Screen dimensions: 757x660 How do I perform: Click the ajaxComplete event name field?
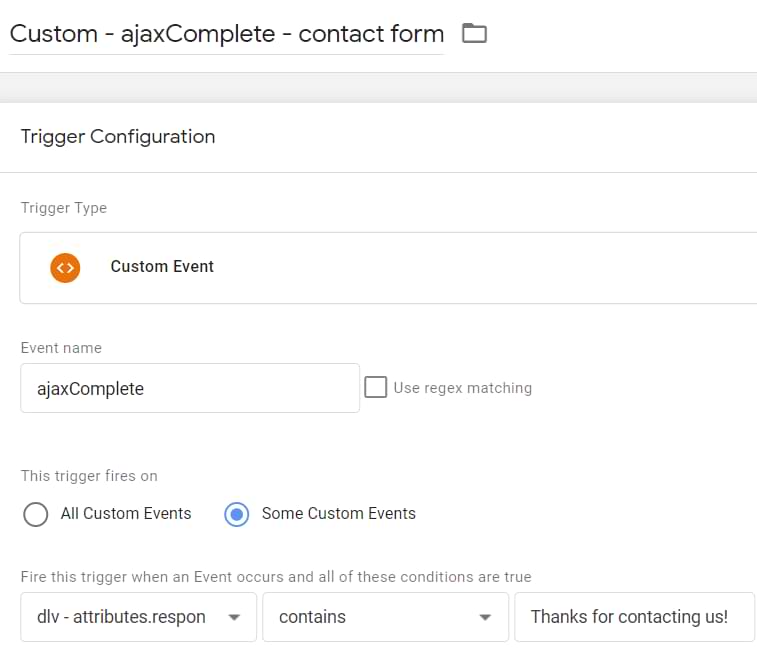pos(190,389)
